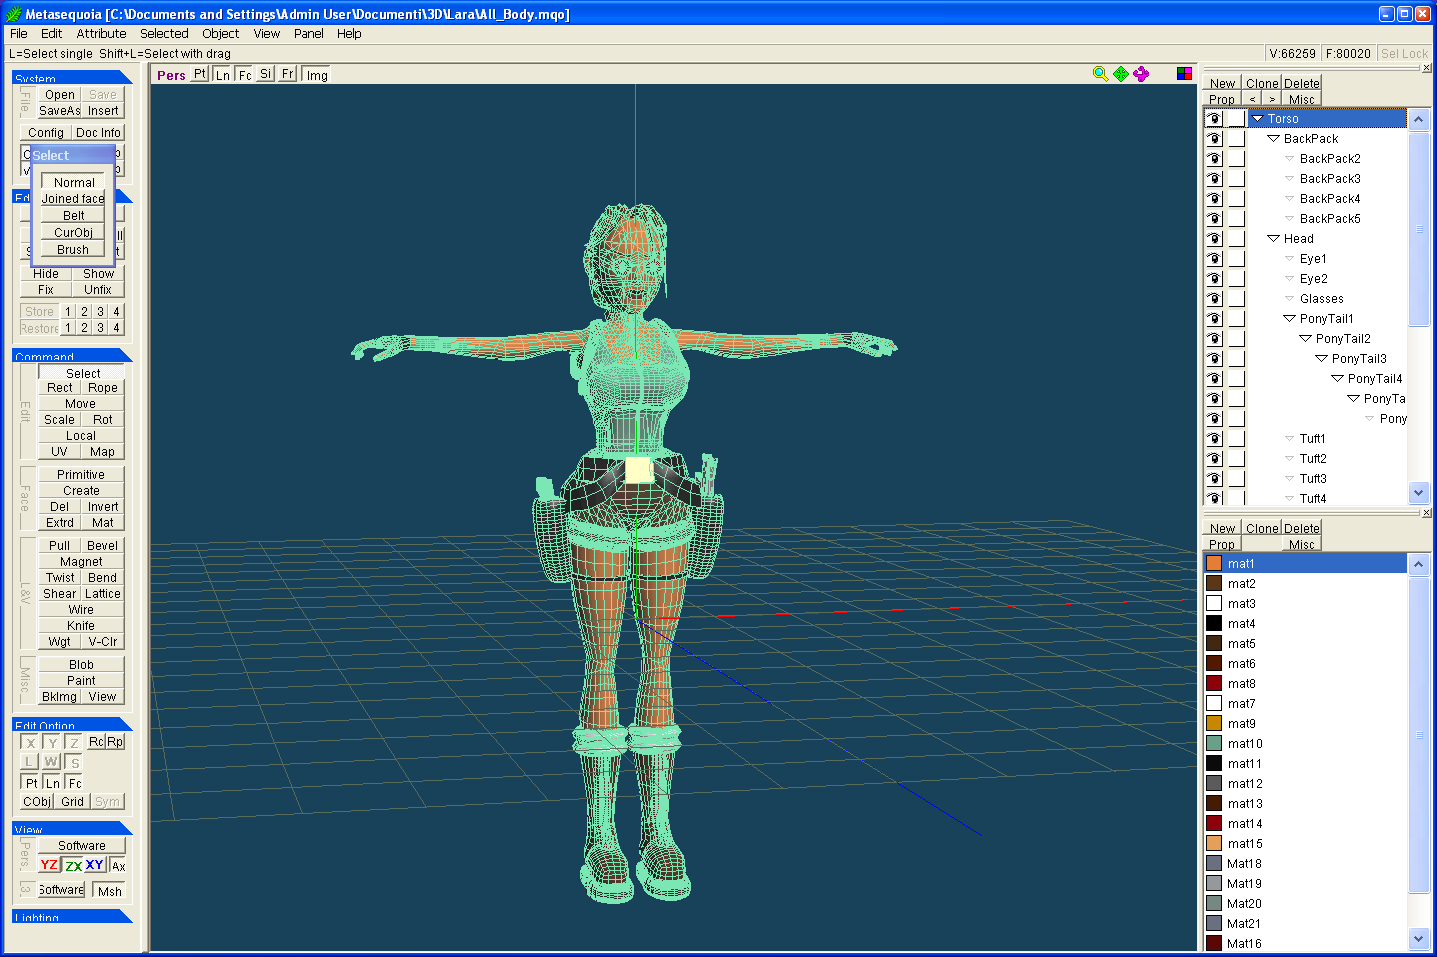
Task: Click the '>' move-object-right button
Action: coord(1272,99)
